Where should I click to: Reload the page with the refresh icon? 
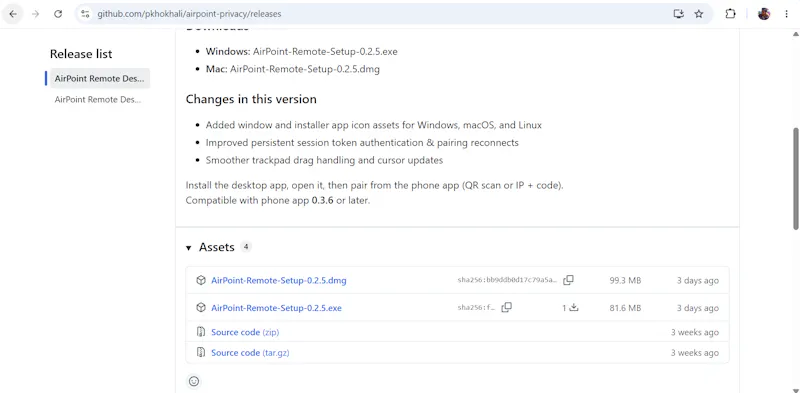click(x=58, y=14)
